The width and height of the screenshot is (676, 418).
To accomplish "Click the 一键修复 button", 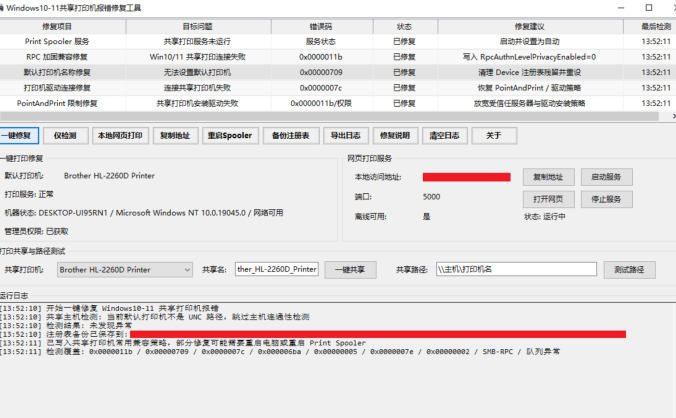I will pos(19,136).
